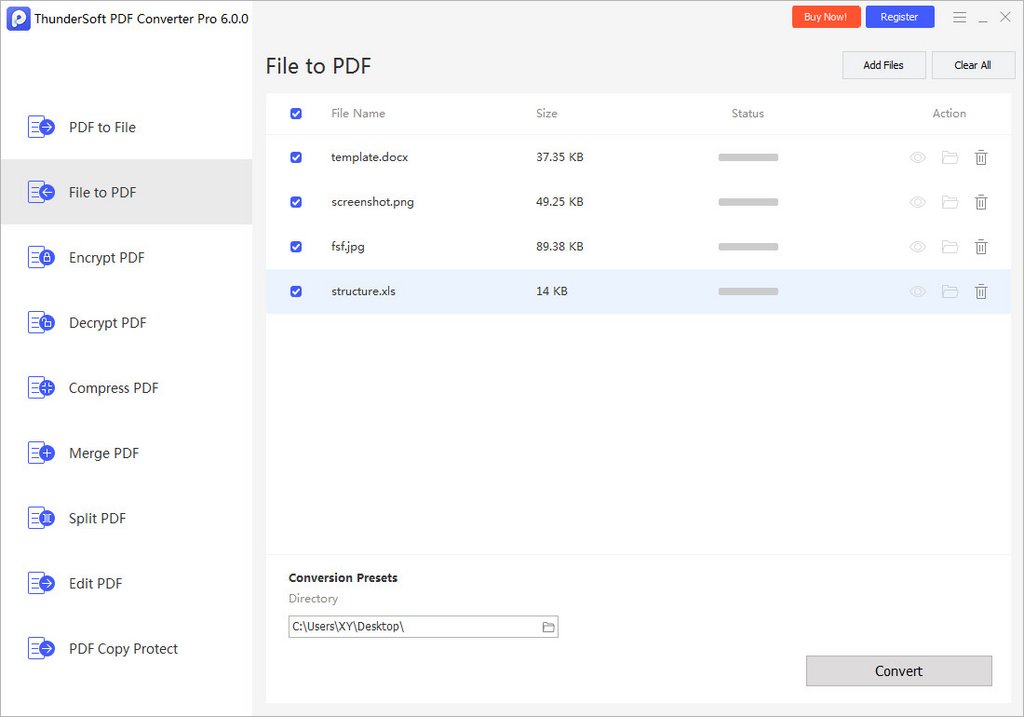Preview fsf.jpg with the eye icon

918,247
